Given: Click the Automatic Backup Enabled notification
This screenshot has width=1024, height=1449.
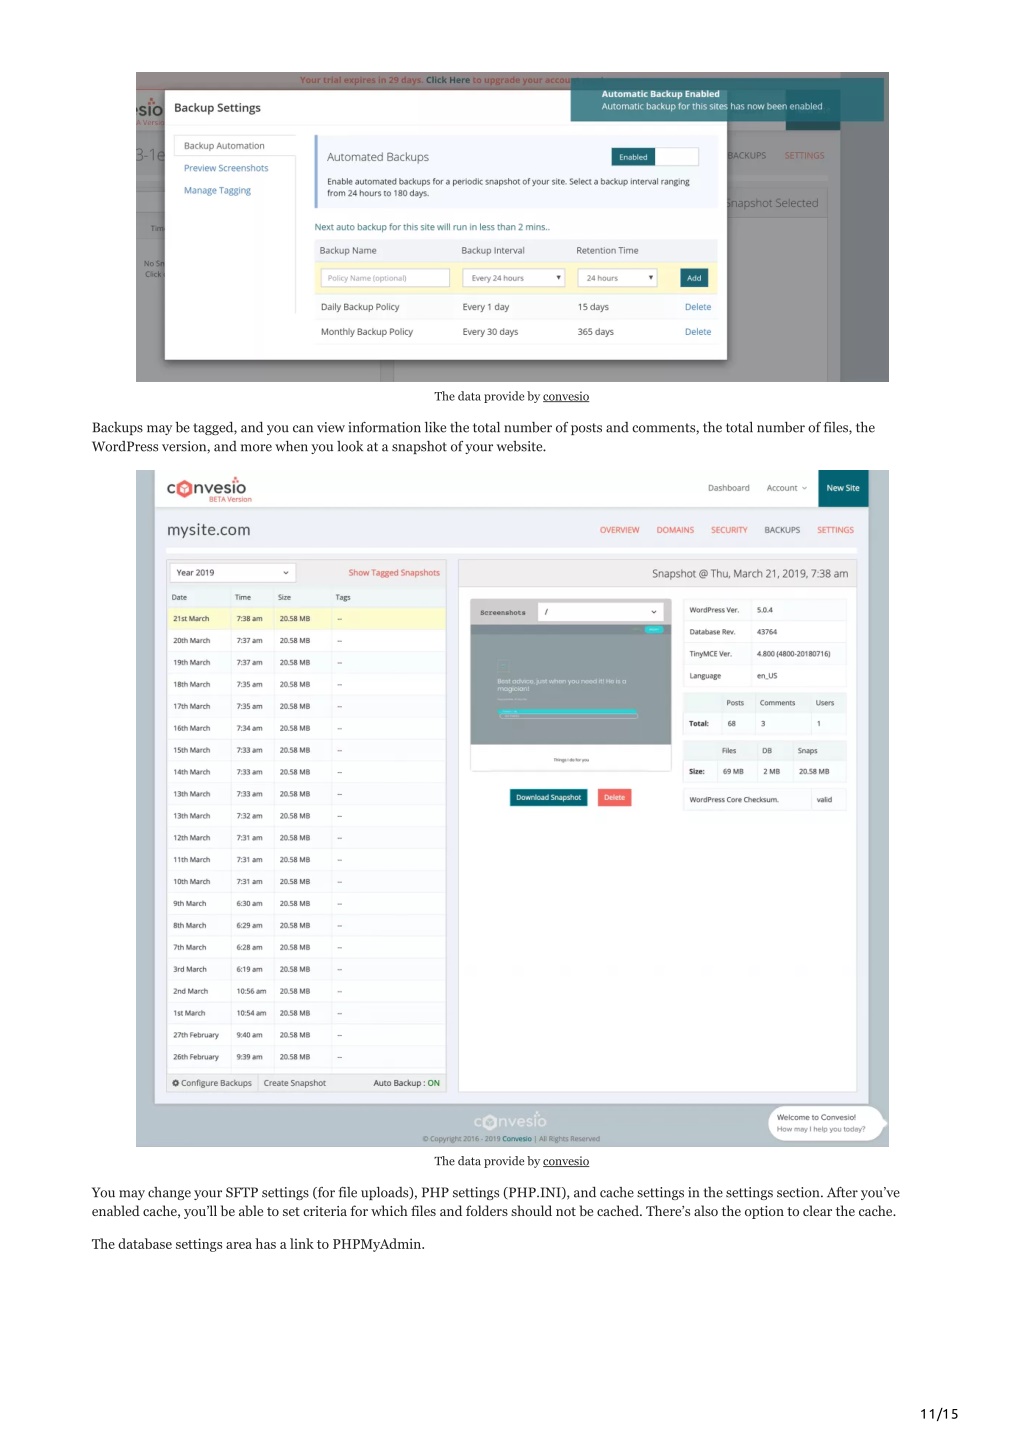Looking at the screenshot, I should [x=727, y=100].
